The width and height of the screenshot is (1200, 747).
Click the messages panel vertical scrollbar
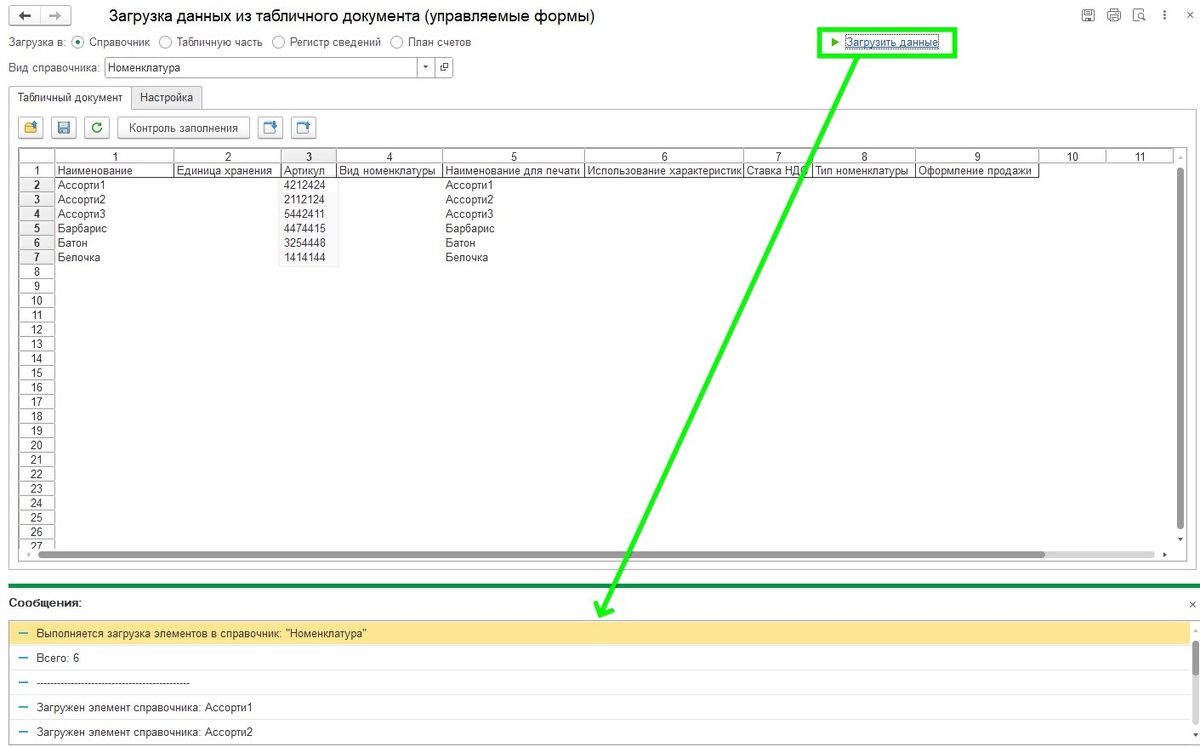1194,659
